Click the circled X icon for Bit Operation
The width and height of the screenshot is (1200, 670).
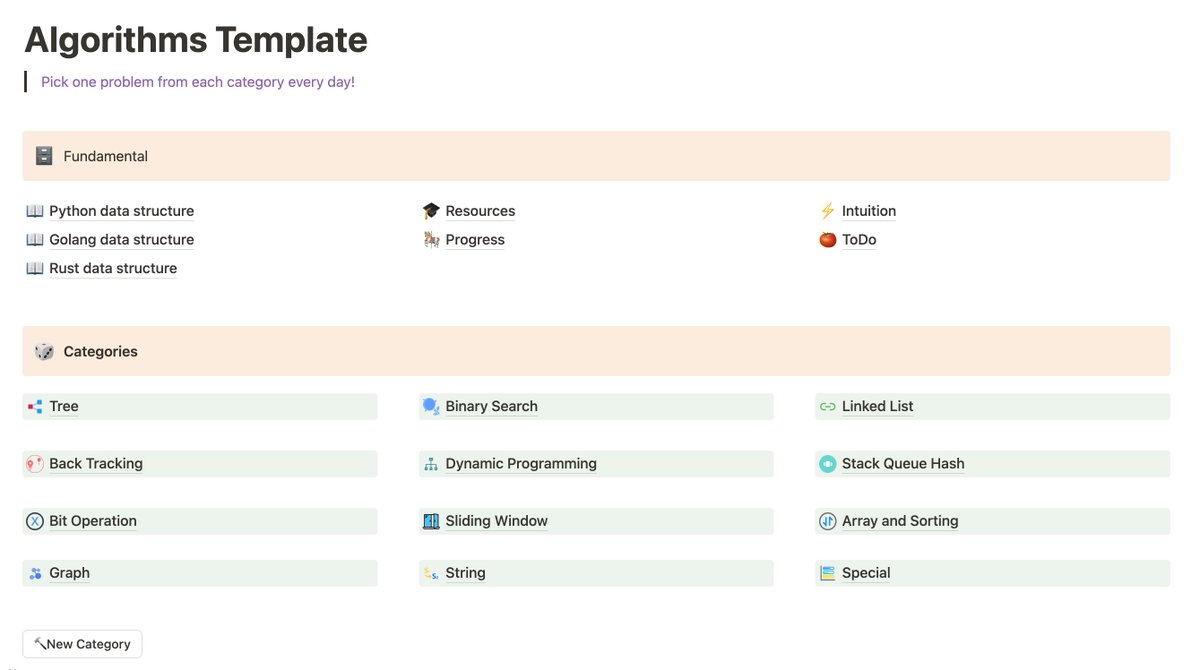[x=35, y=521]
